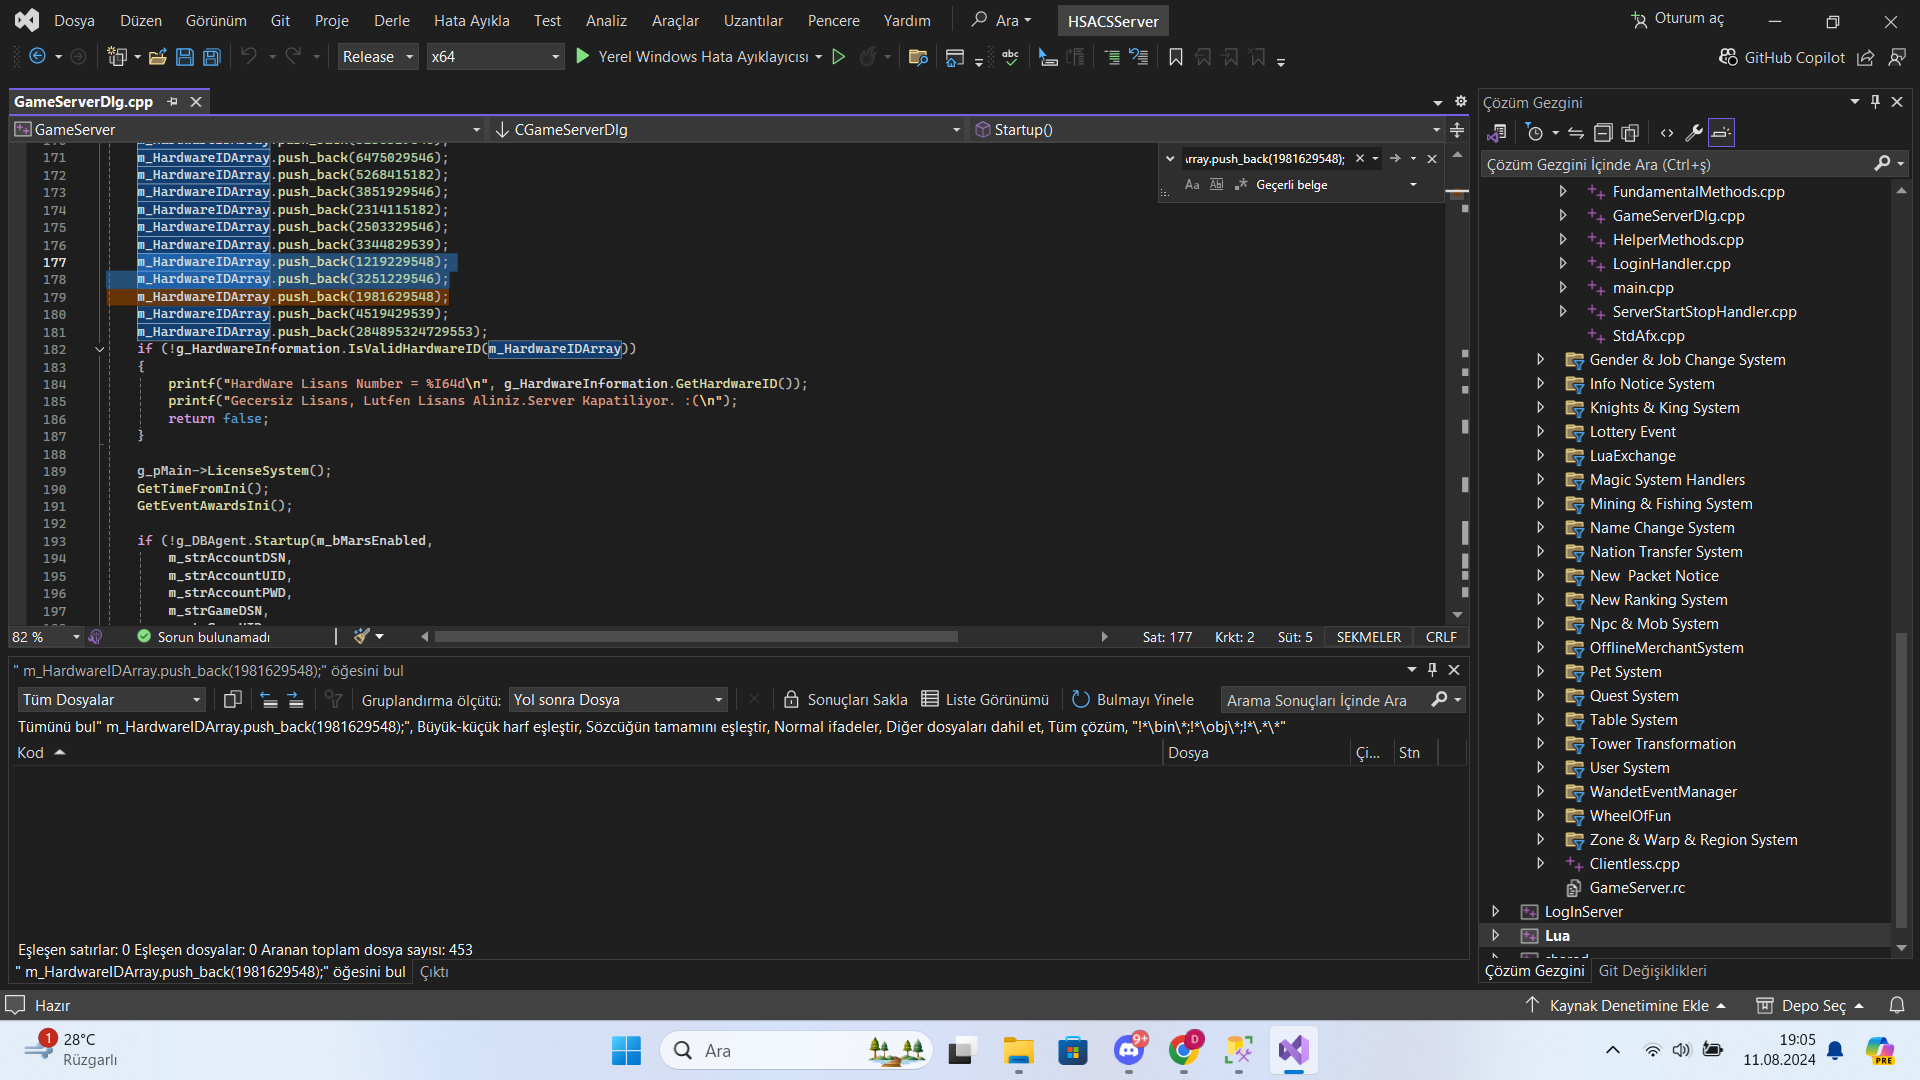Toggle Sonuçları Sakla lock option
The height and width of the screenshot is (1080, 1920).
pos(845,700)
